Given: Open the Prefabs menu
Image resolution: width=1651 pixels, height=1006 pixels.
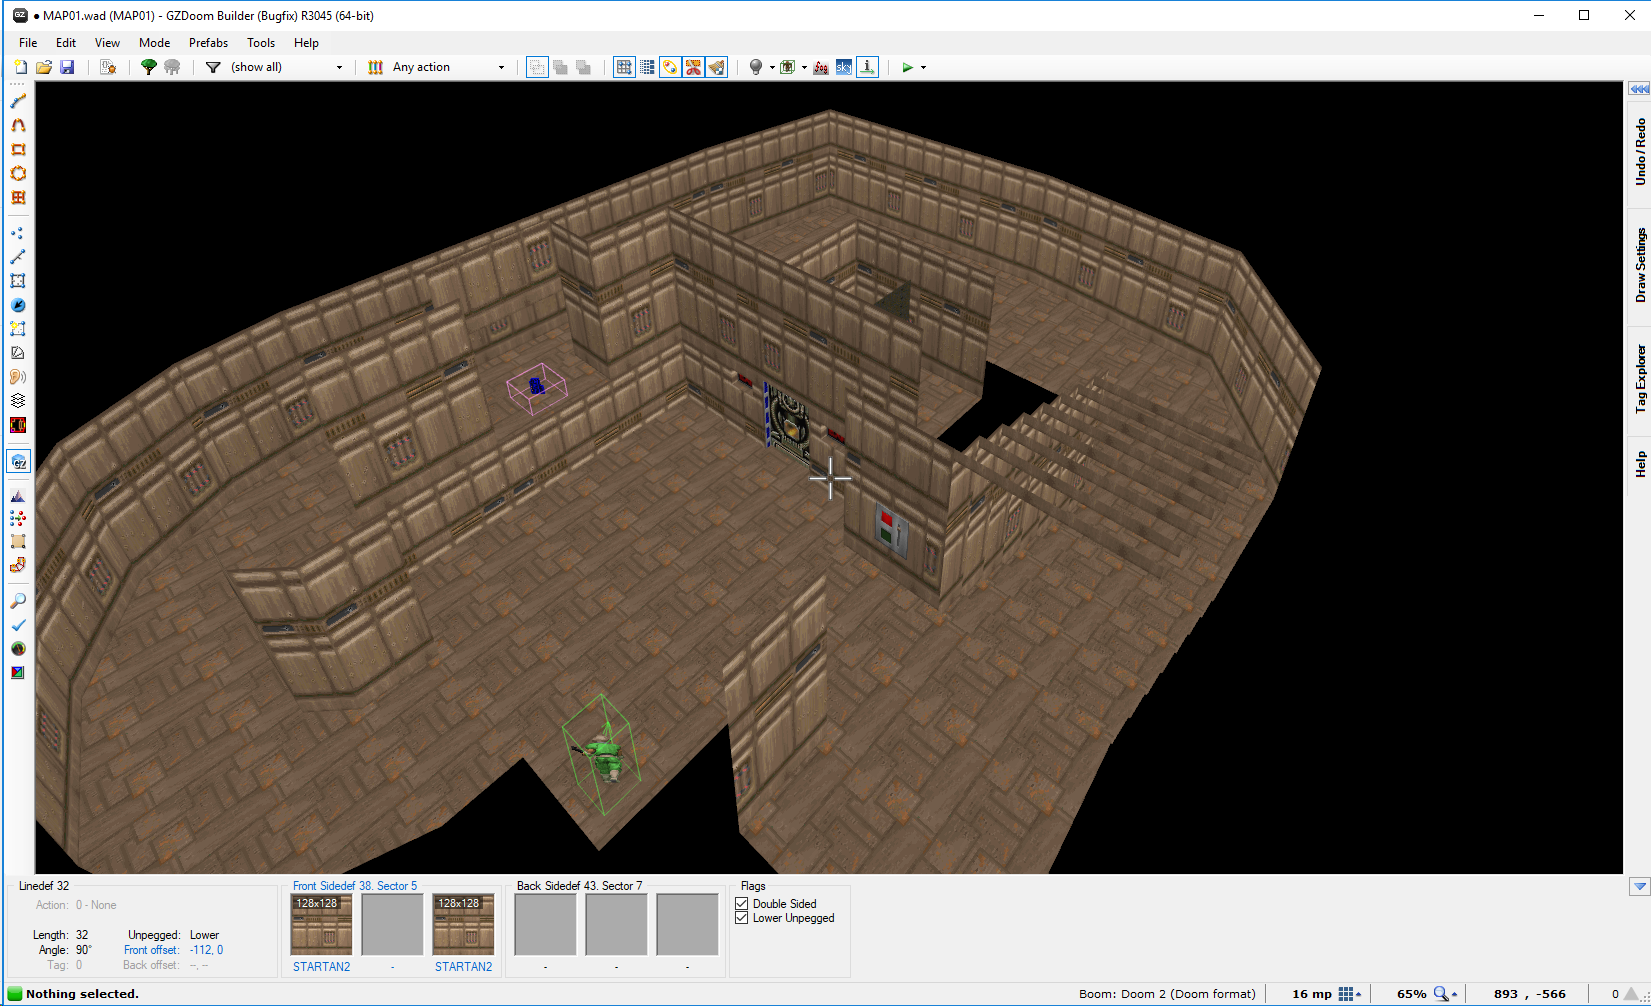Looking at the screenshot, I should [x=208, y=43].
